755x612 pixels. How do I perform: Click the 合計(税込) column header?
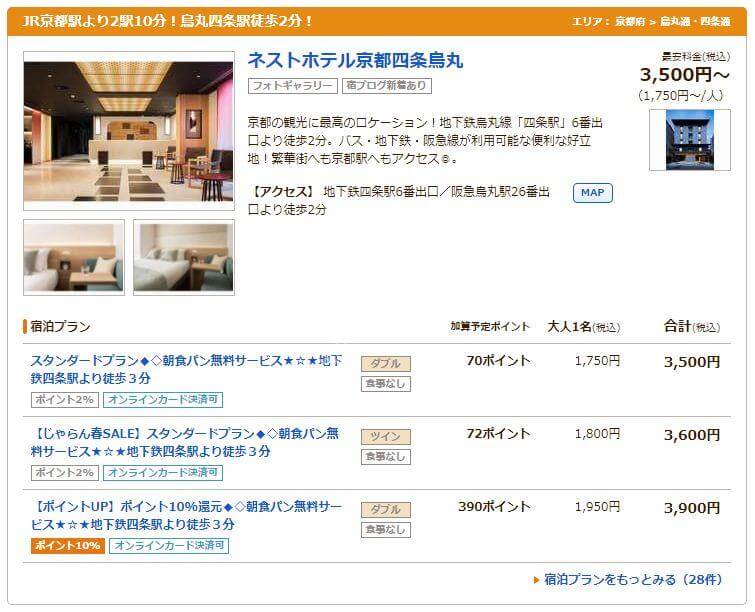(692, 326)
